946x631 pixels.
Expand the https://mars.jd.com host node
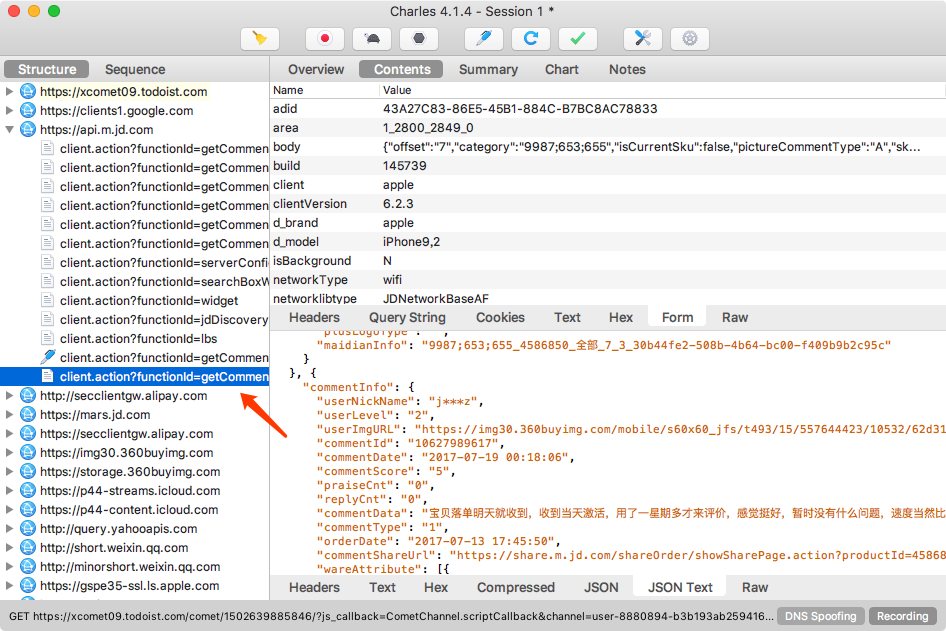pyautogui.click(x=10, y=415)
